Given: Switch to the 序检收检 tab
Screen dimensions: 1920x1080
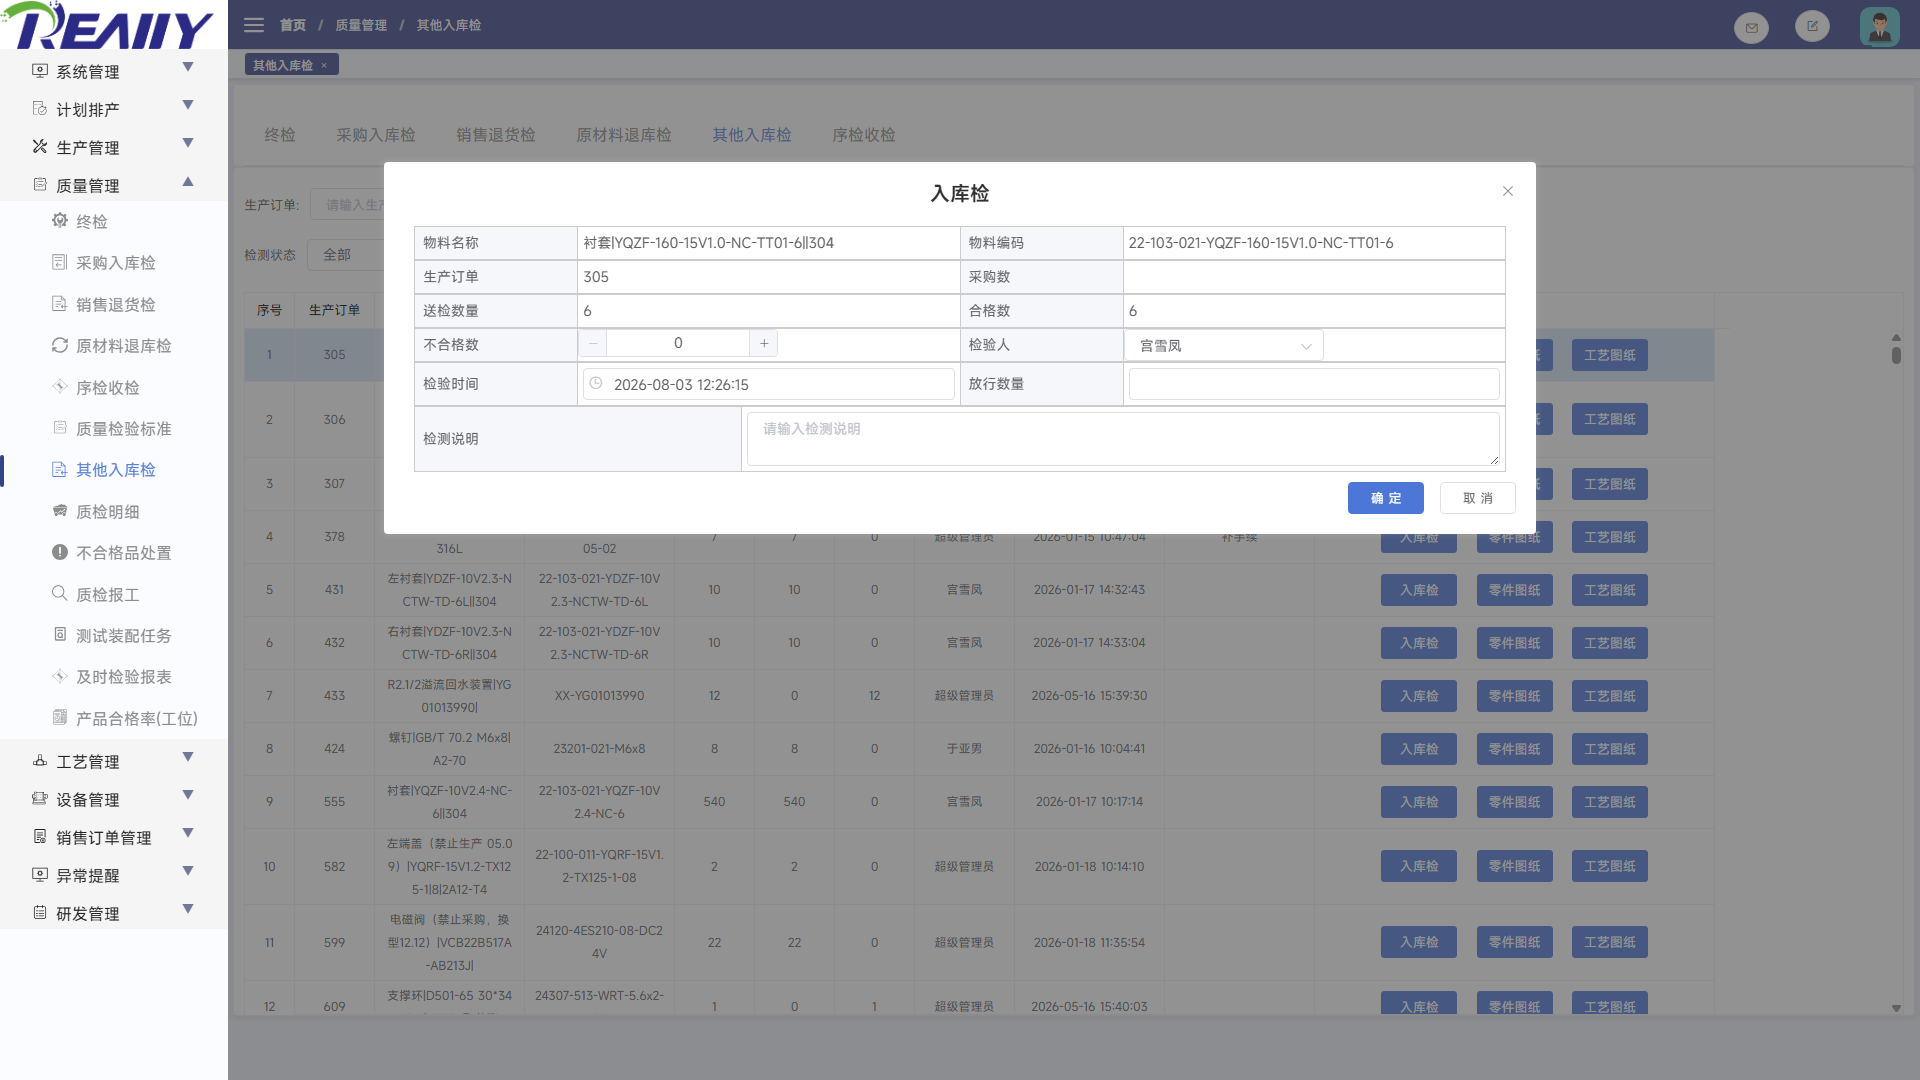Looking at the screenshot, I should tap(864, 135).
